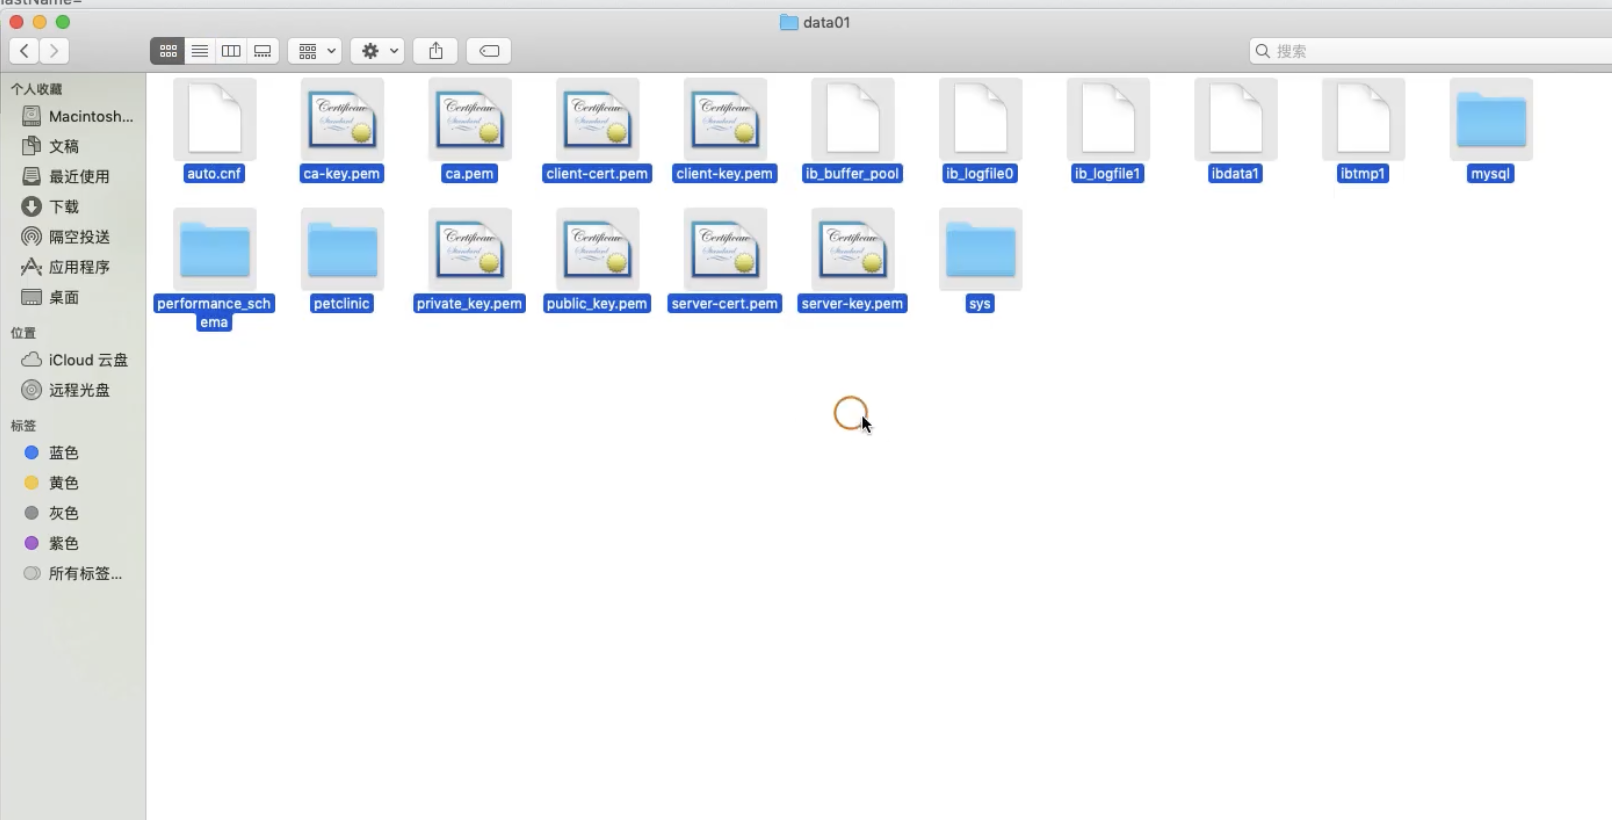Filter by the purple 紫色 tag
Viewport: 1612px width, 820px height.
(x=63, y=543)
